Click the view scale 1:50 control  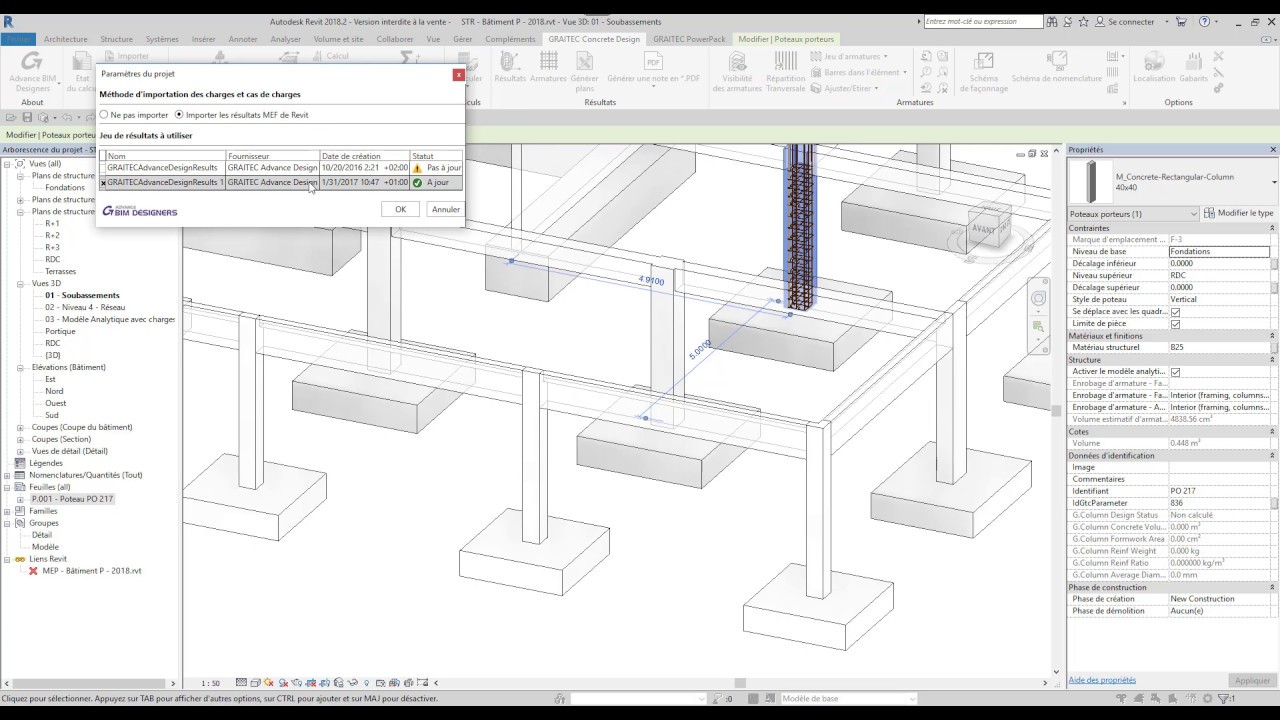pos(211,683)
